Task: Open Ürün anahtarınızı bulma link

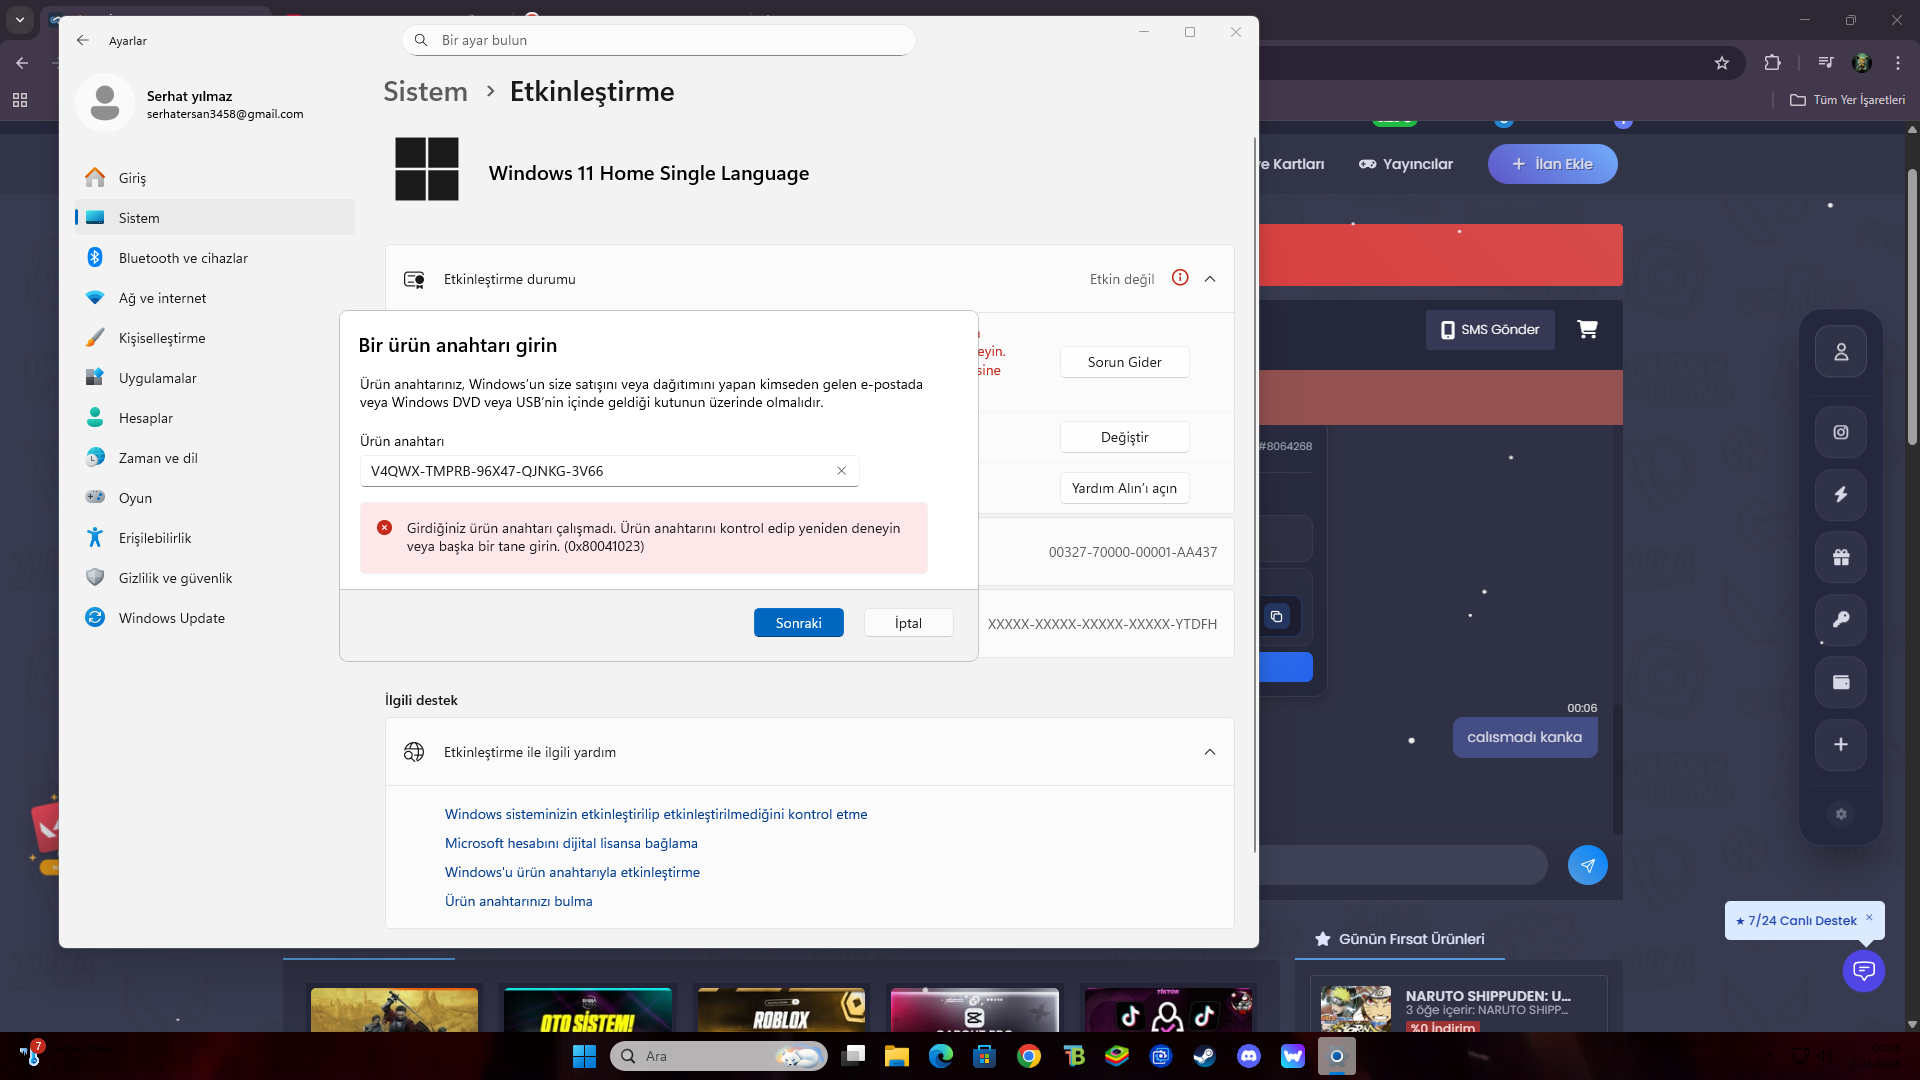Action: pos(518,901)
